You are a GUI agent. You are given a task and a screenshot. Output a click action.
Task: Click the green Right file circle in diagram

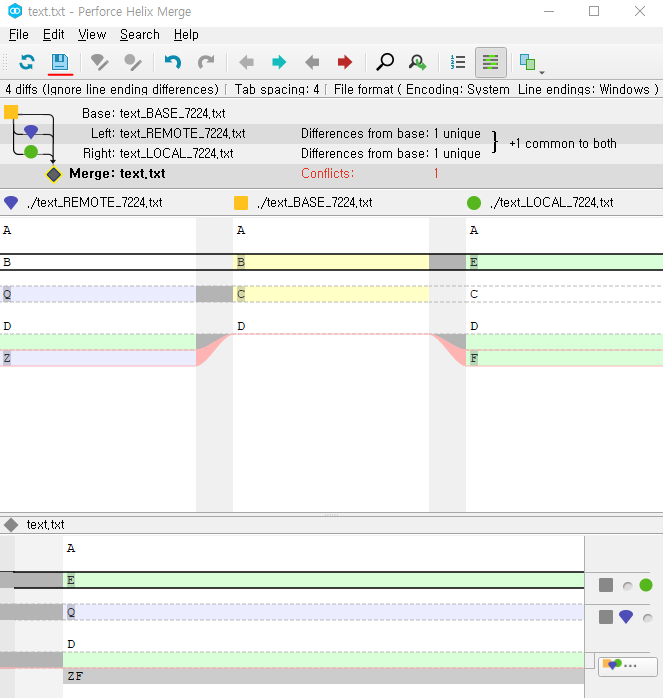[31, 152]
